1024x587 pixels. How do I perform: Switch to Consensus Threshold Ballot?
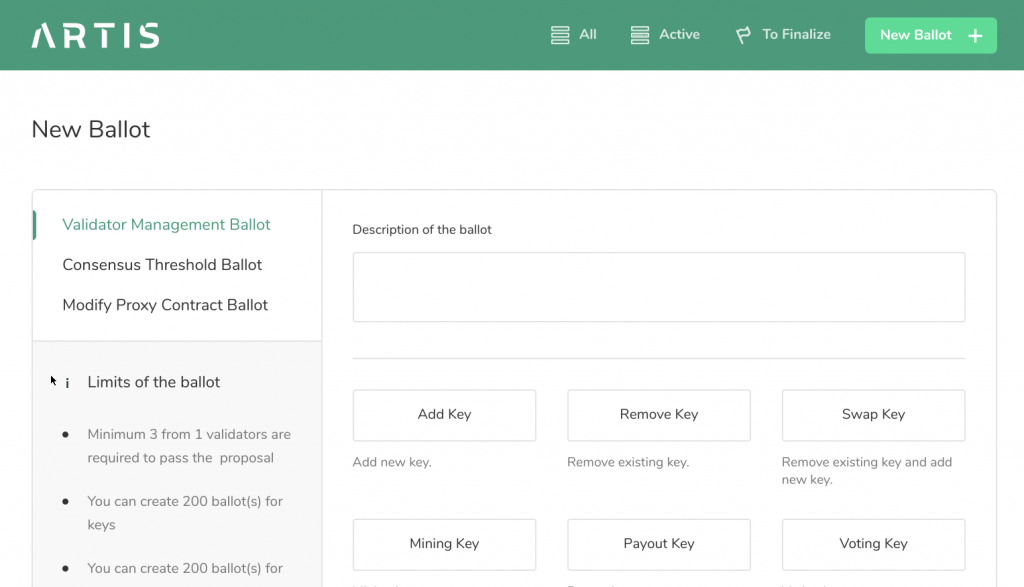[x=162, y=265]
